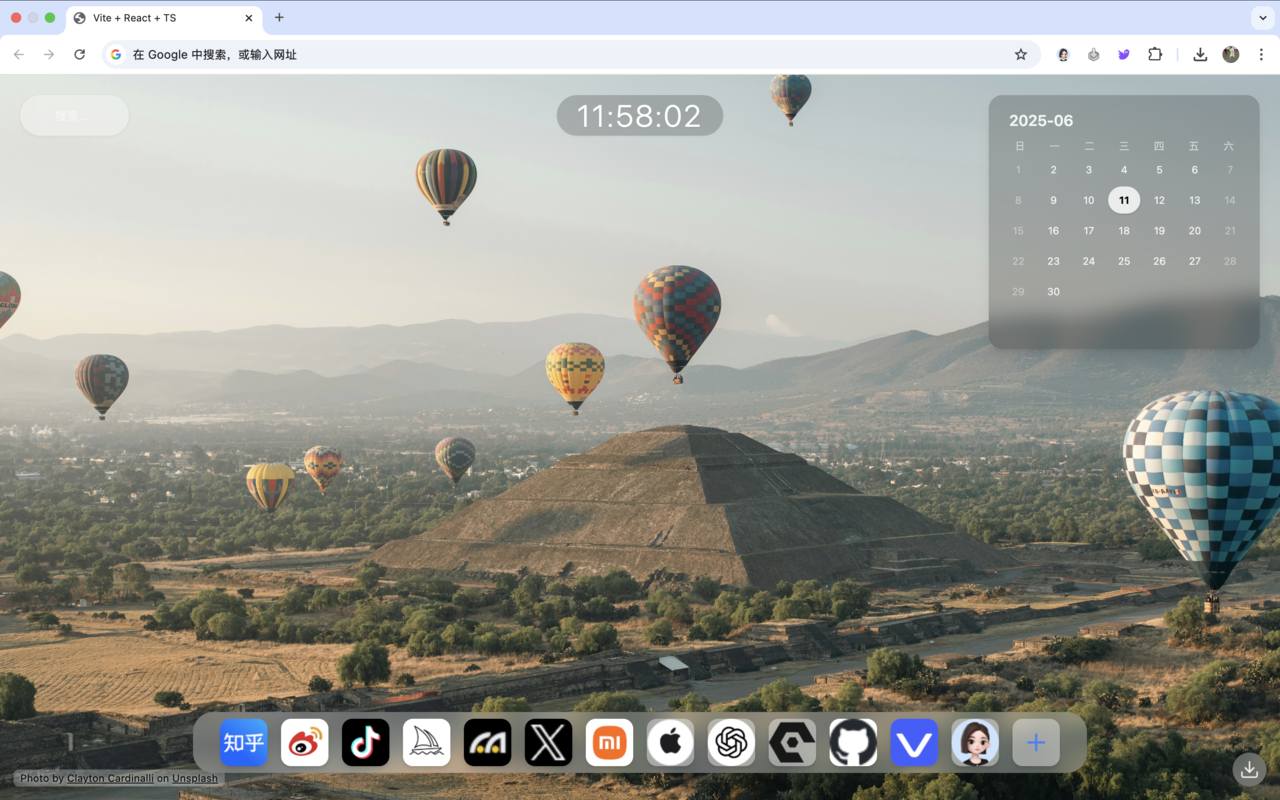Image resolution: width=1280 pixels, height=800 pixels.
Task: Focus the Google address bar
Action: point(571,55)
